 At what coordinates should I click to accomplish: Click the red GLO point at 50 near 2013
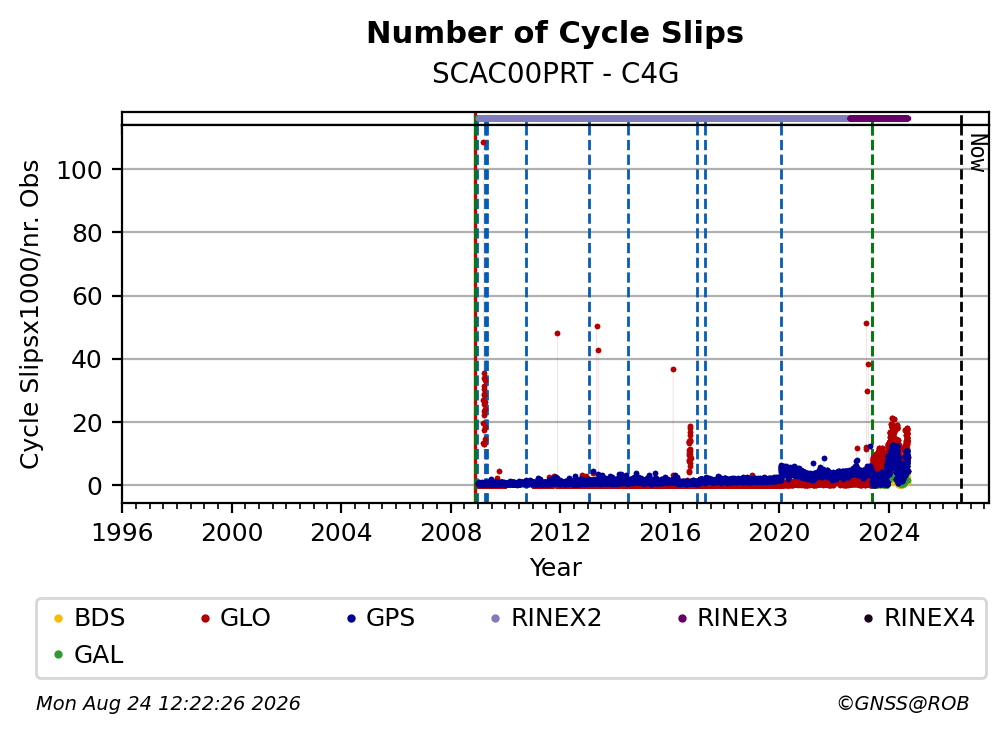click(x=597, y=327)
